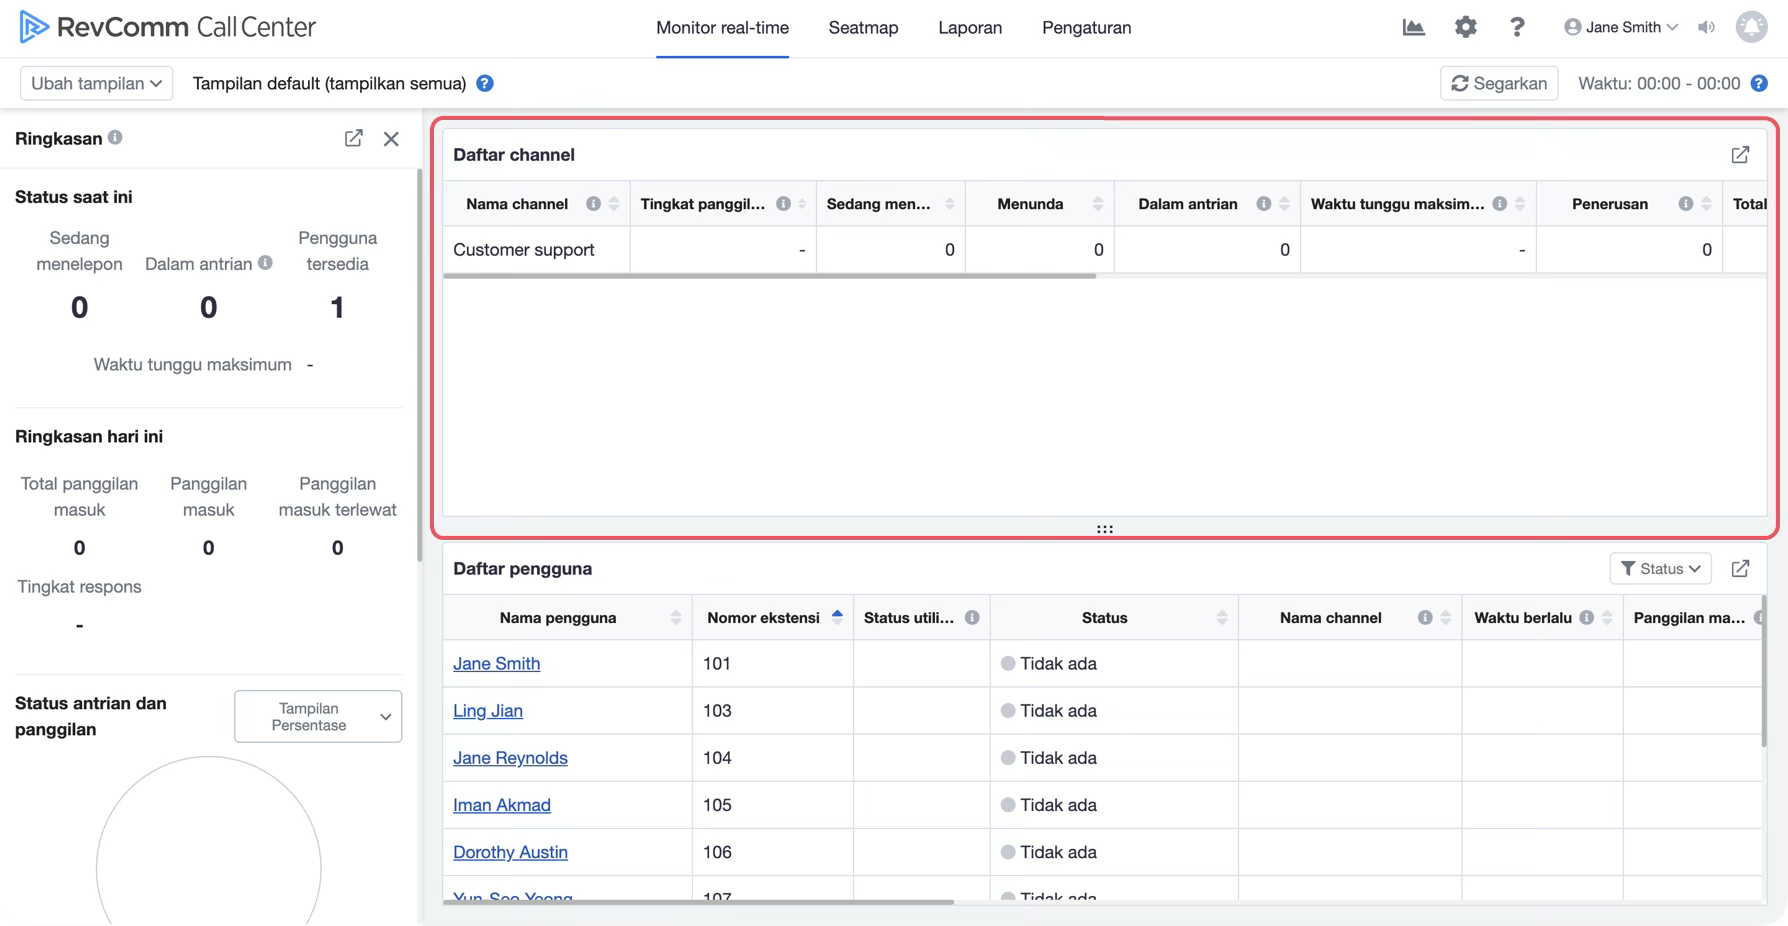Click info icon in Waktu berlalu header
This screenshot has height=926, width=1788.
[x=1586, y=618]
